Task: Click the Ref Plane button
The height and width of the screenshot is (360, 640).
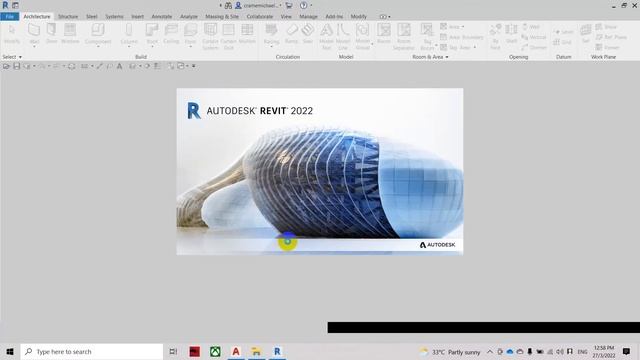Action: click(x=611, y=37)
